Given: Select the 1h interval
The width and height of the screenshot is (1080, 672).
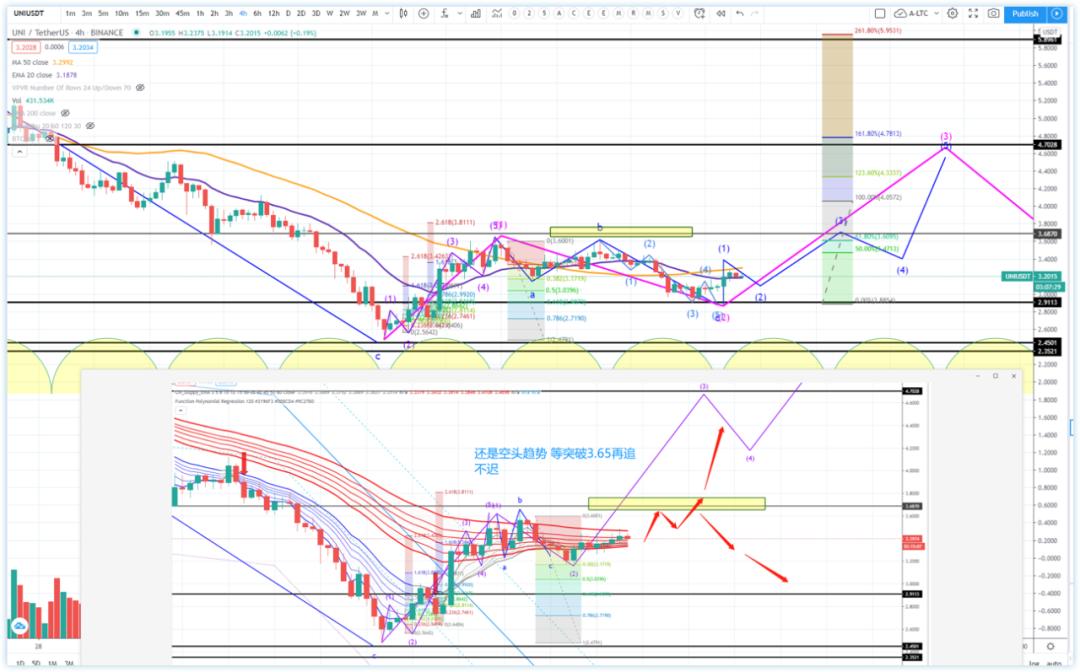Looking at the screenshot, I should [200, 13].
